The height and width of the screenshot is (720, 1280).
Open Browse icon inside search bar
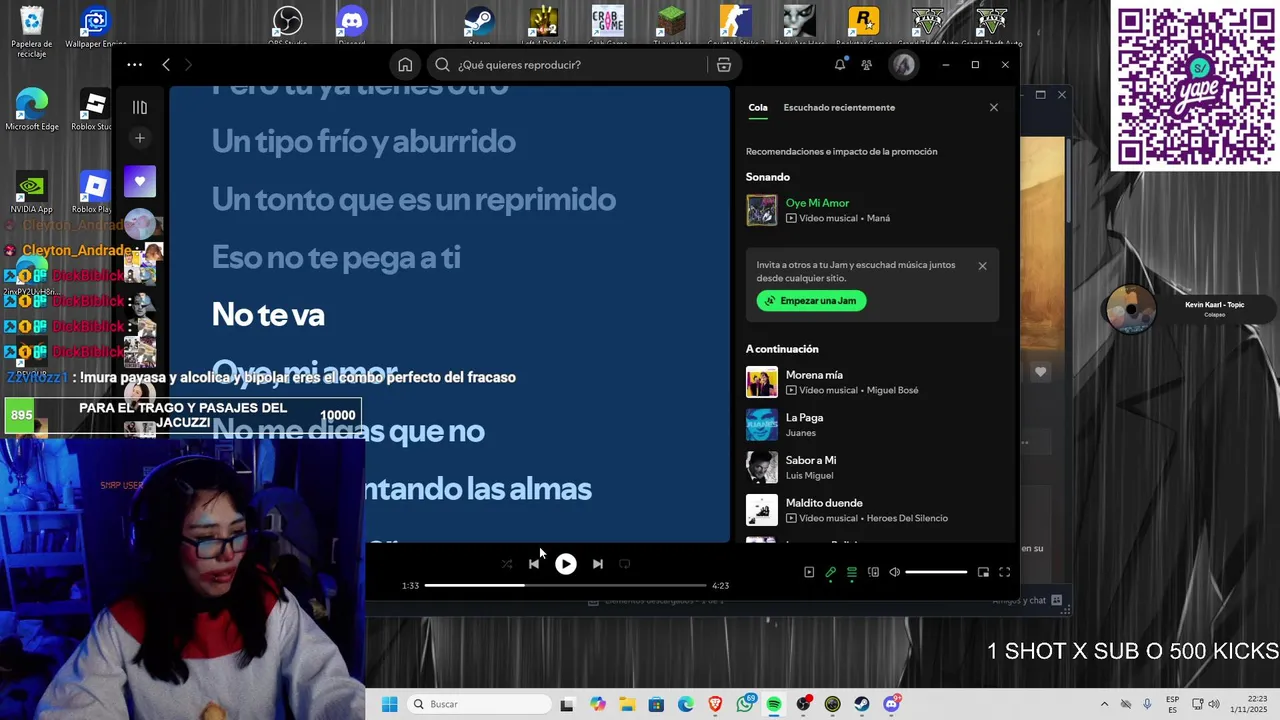point(724,65)
